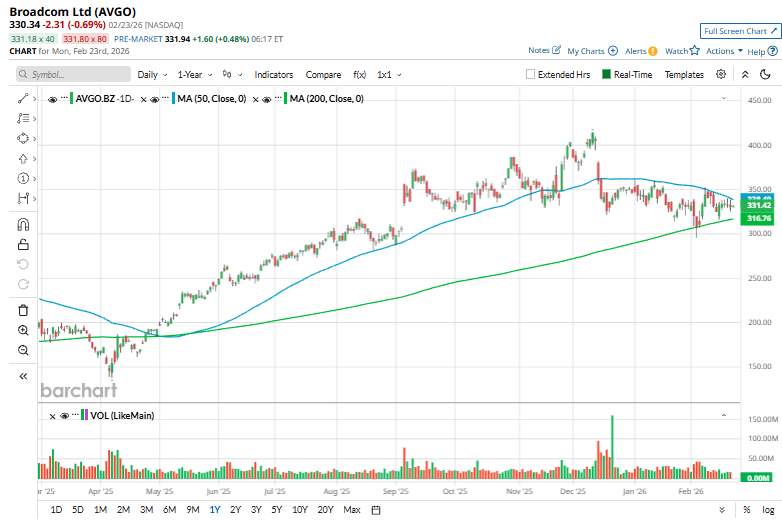Screen dimensions: 782x520
Task: Toggle visibility of VOL indicator
Action: coord(64,416)
